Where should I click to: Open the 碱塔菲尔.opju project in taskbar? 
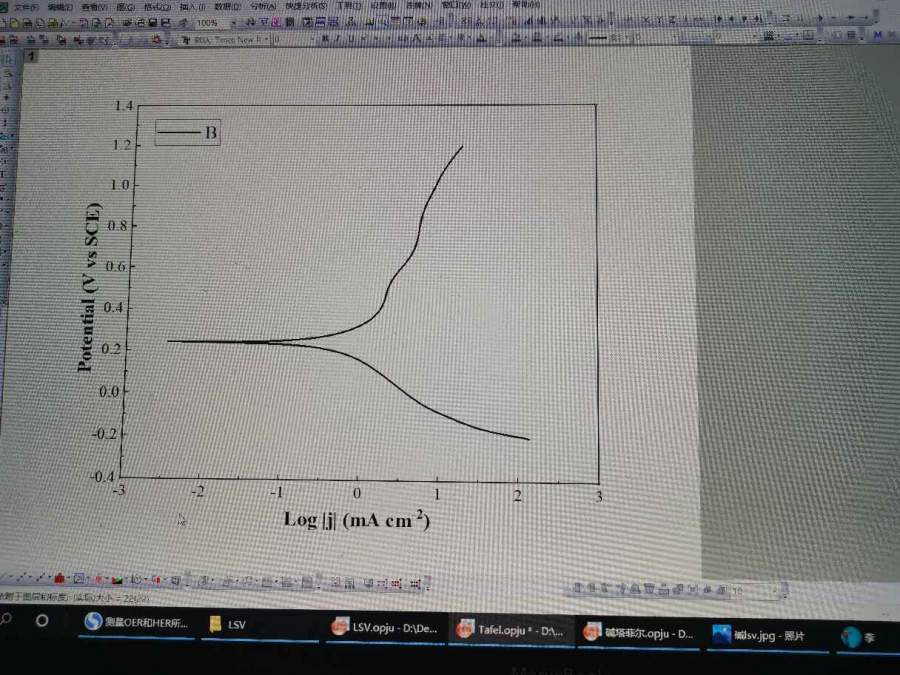638,633
